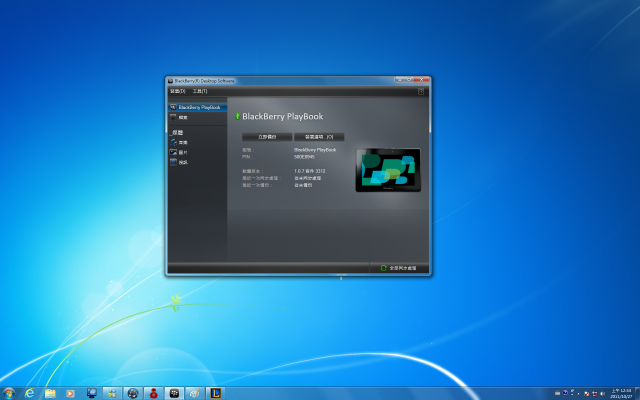Open Windows Media Player from taskbar
Image resolution: width=640 pixels, height=400 pixels.
pyautogui.click(x=71, y=393)
